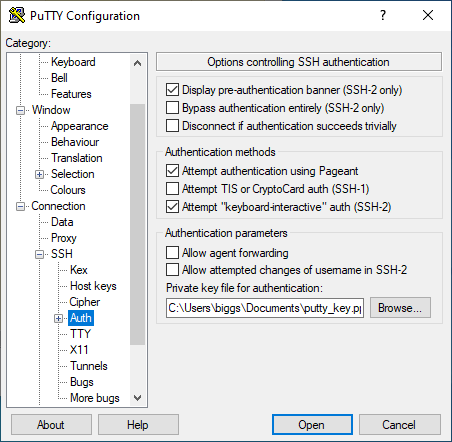
Task: Open Cipher settings in tree
Action: click(85, 302)
